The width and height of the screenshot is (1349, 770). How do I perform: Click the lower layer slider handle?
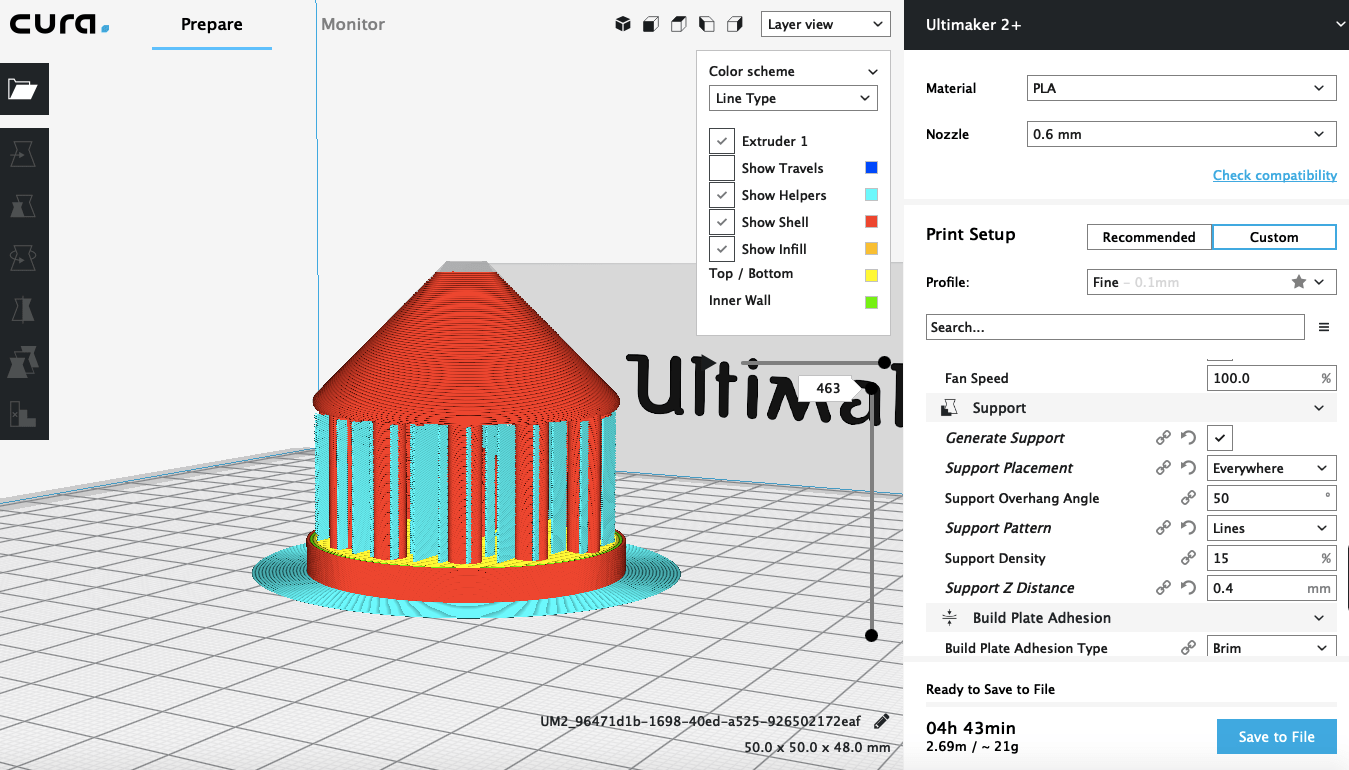871,635
